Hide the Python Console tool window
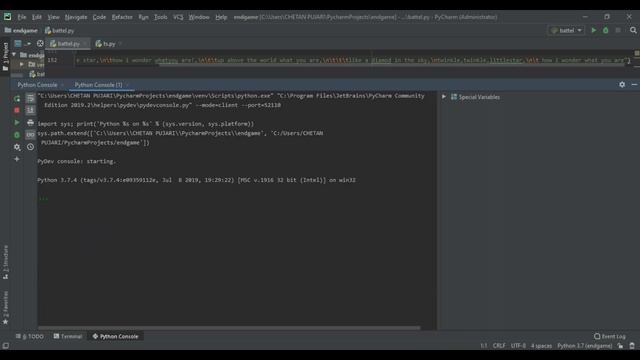The image size is (640, 360). pos(634,84)
